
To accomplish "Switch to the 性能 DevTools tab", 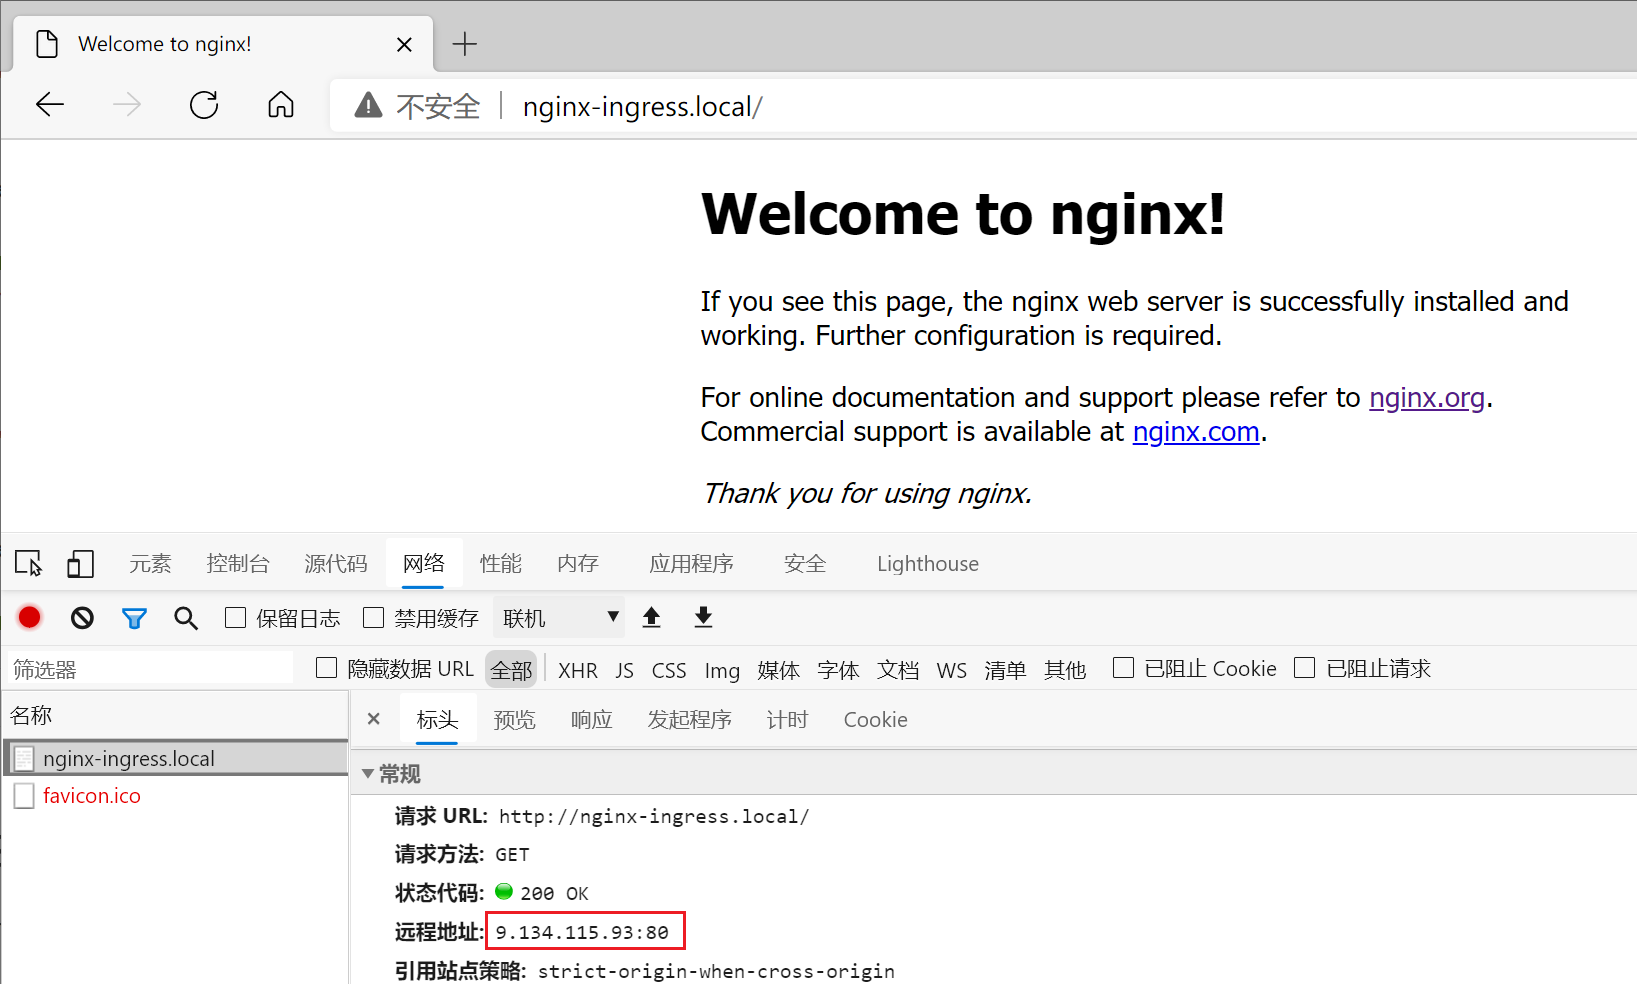I will (501, 564).
